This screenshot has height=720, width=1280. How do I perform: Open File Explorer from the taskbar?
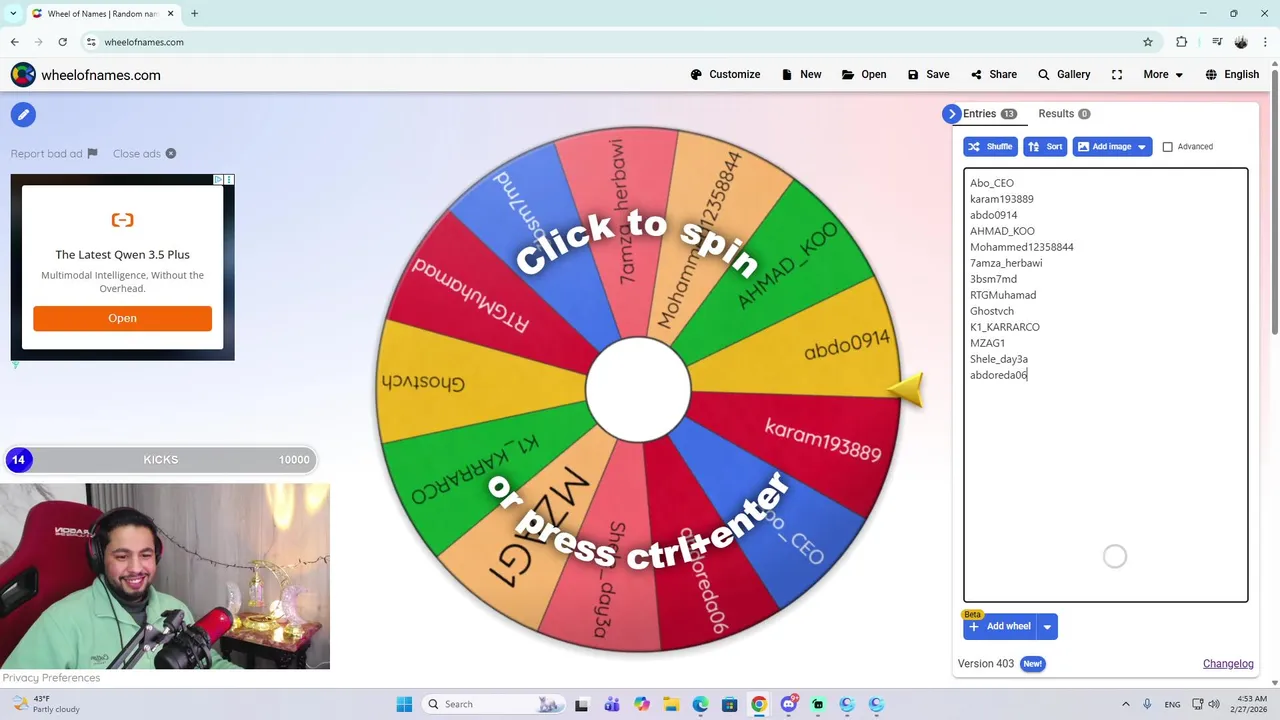coord(671,704)
